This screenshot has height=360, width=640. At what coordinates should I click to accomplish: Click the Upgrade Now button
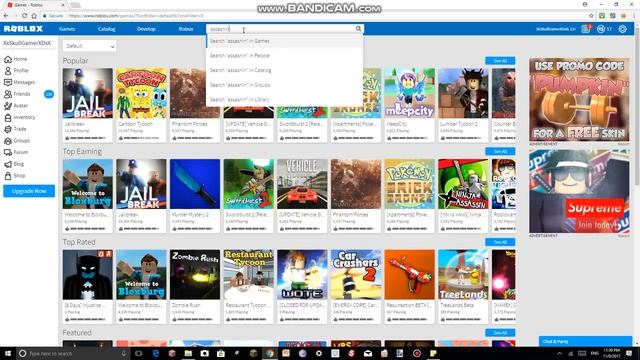[29, 191]
